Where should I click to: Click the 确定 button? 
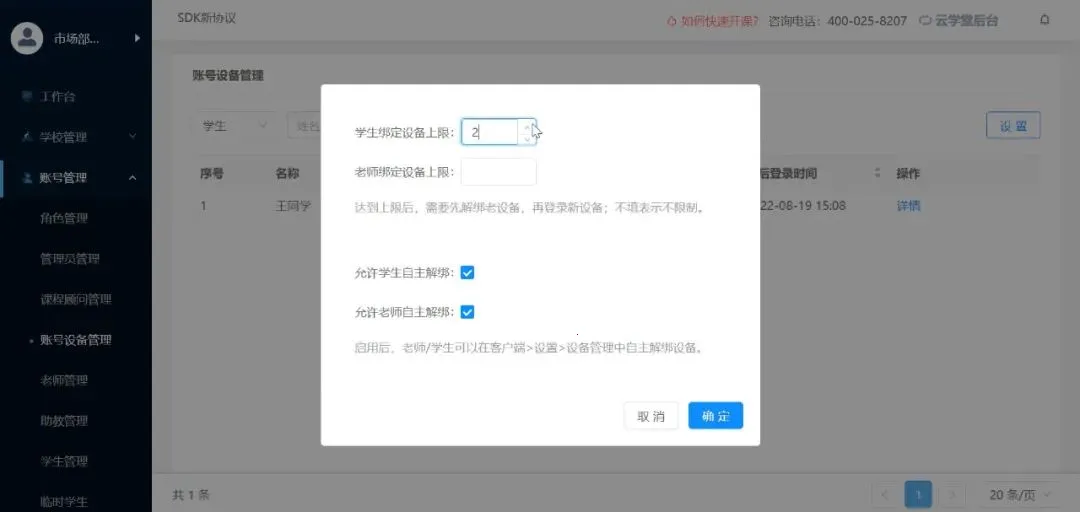click(715, 416)
